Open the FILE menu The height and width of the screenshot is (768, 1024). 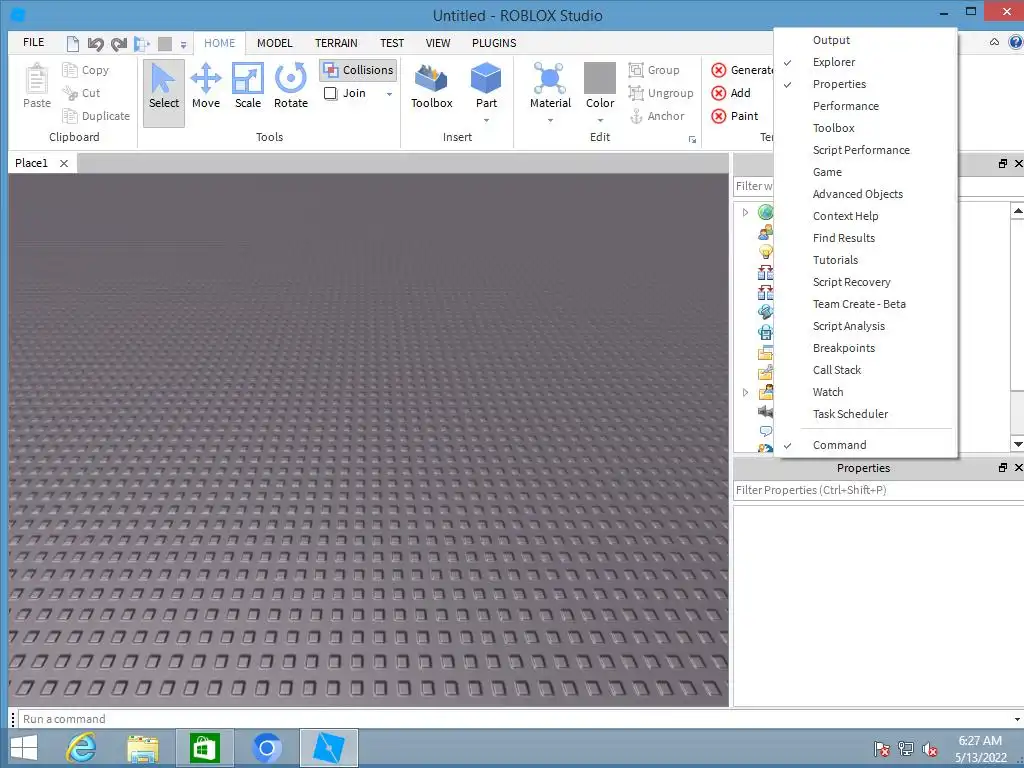[33, 42]
